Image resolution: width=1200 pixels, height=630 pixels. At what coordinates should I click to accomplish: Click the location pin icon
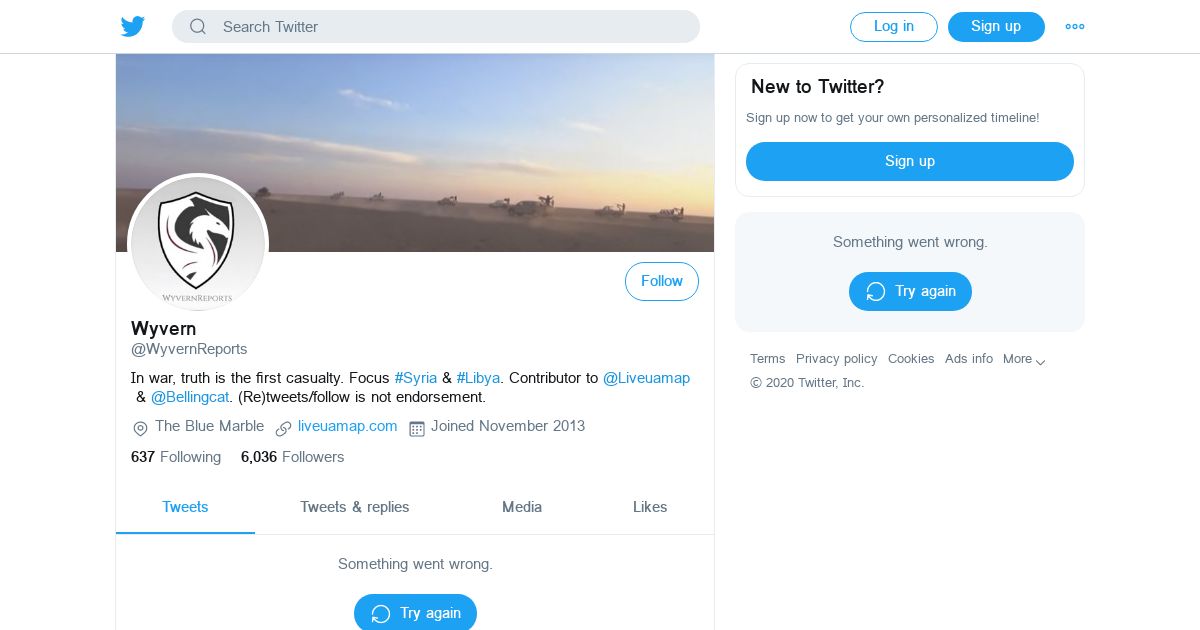pos(140,428)
